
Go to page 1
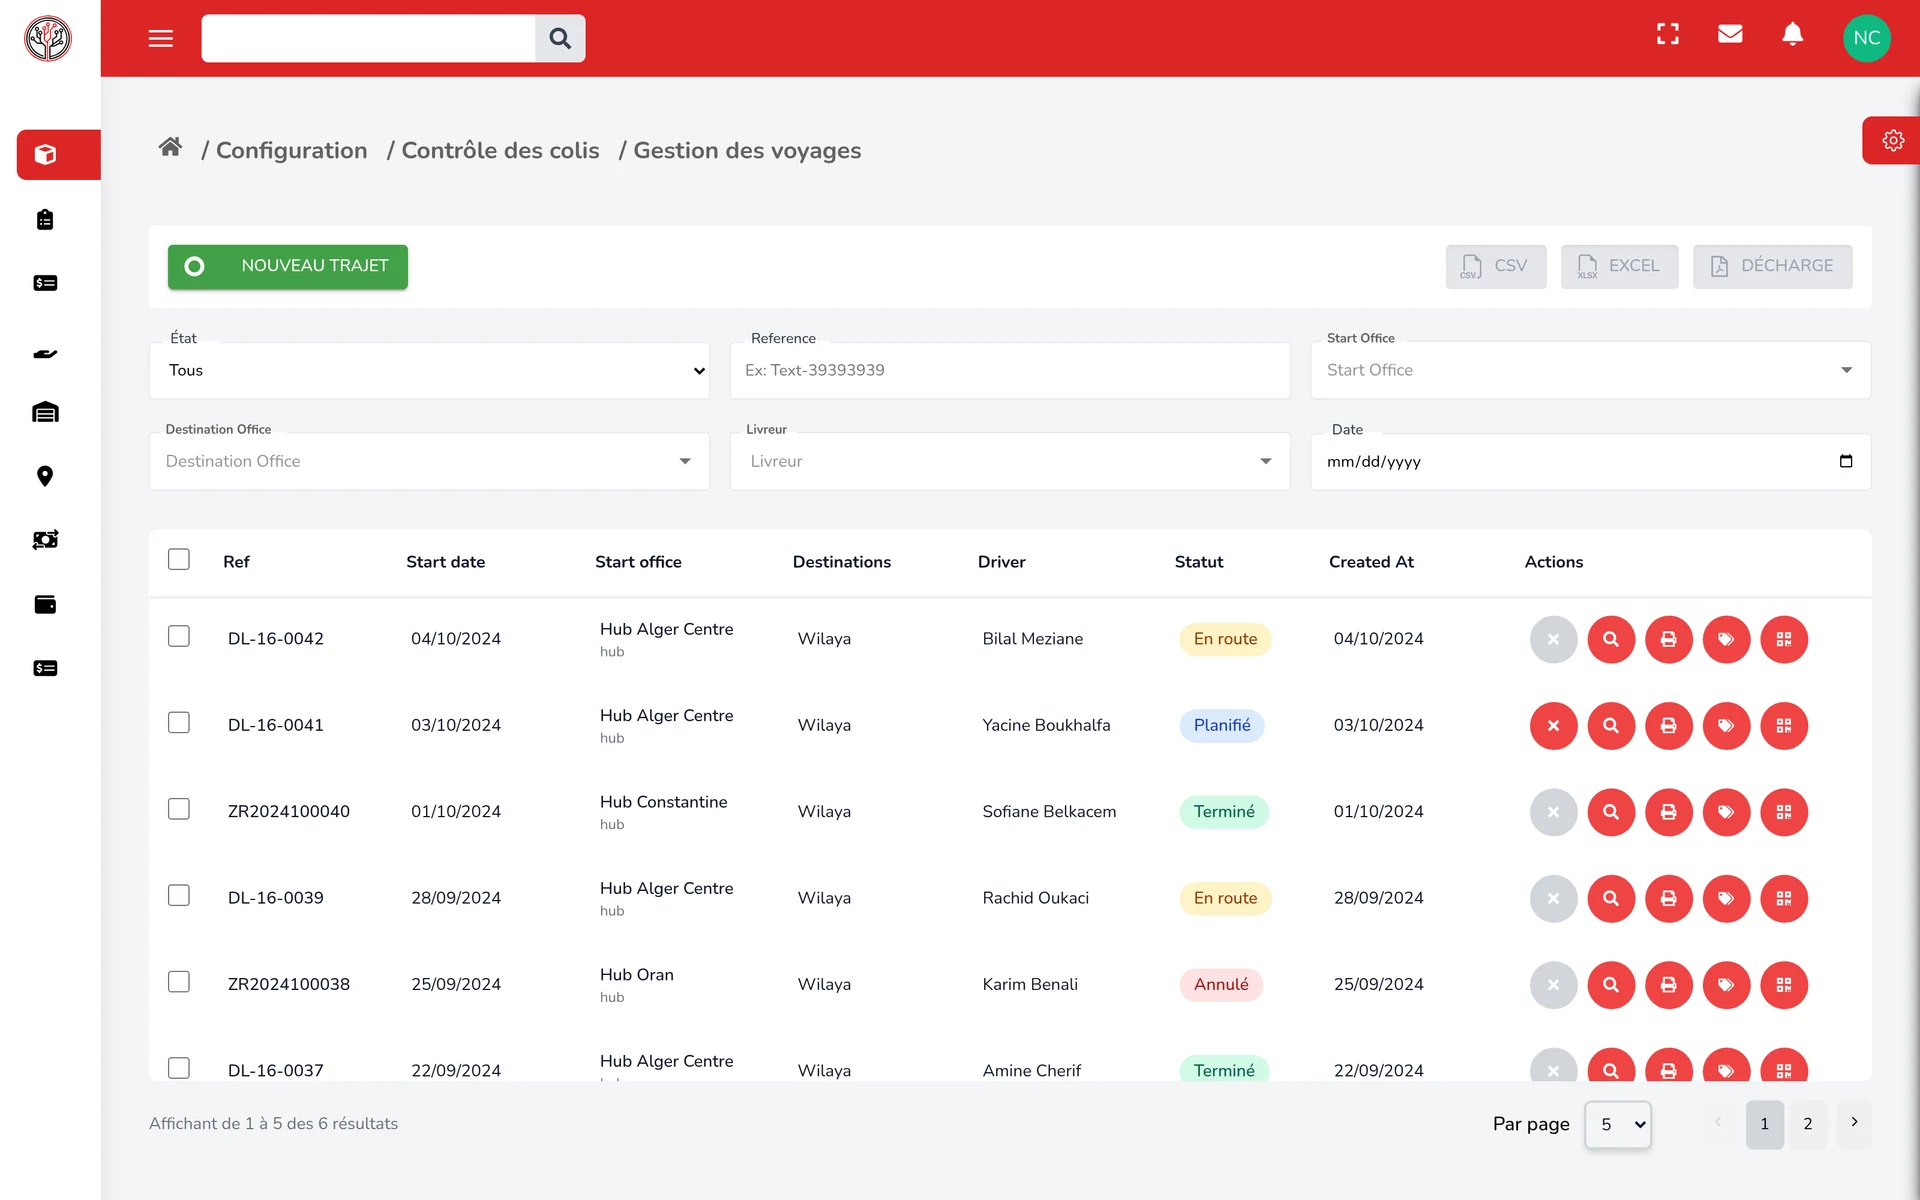(x=1765, y=1124)
